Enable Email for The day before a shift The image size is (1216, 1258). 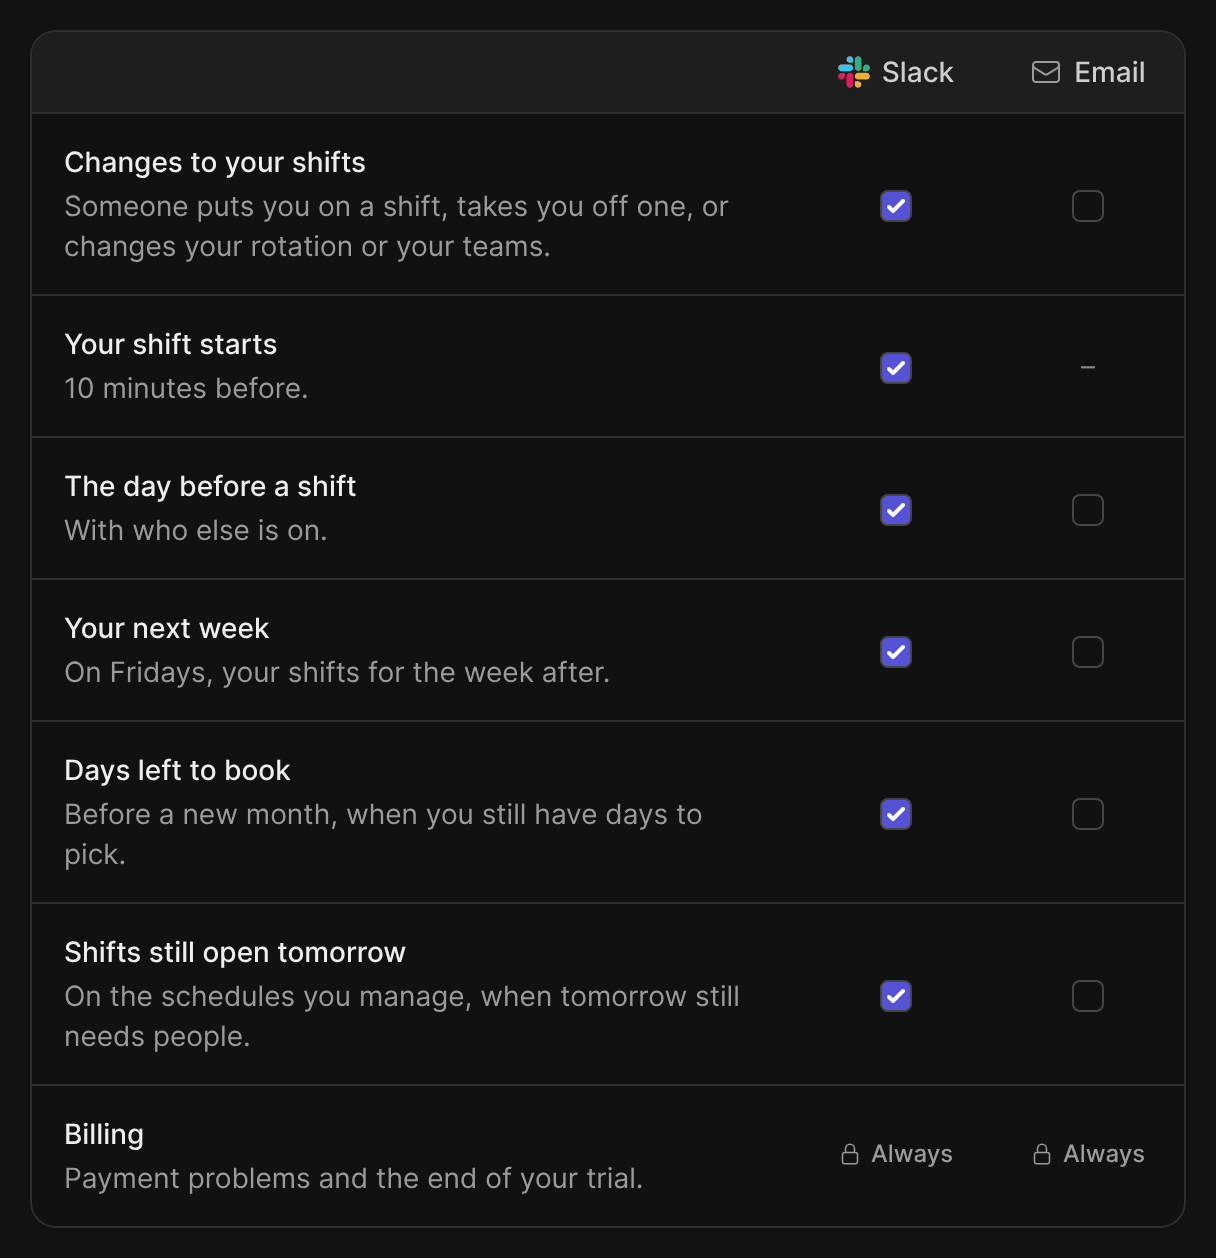pos(1088,510)
